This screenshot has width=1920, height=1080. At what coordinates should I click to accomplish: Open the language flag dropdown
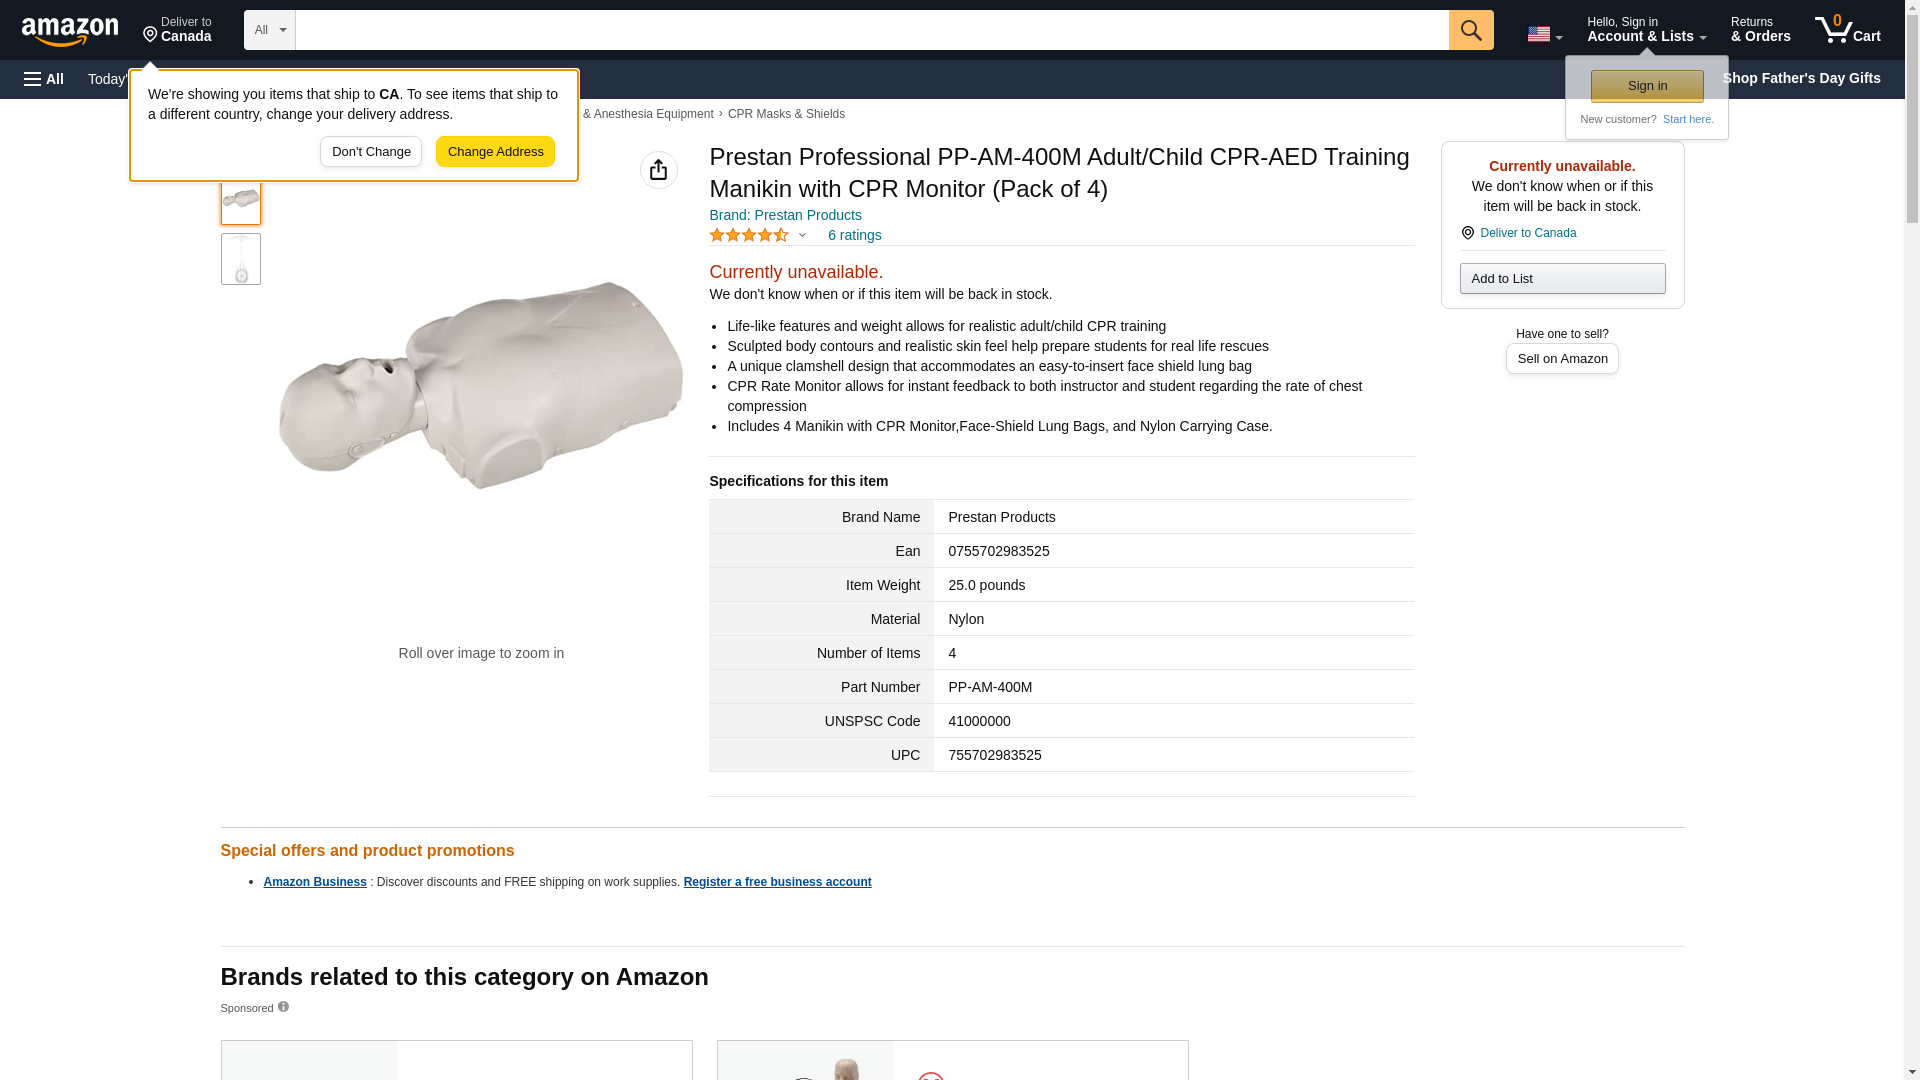(1544, 34)
